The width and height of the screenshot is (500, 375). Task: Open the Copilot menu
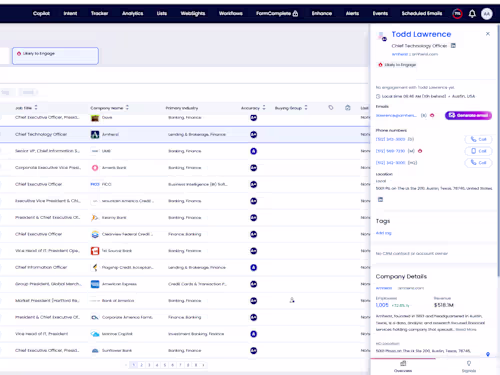(x=41, y=13)
